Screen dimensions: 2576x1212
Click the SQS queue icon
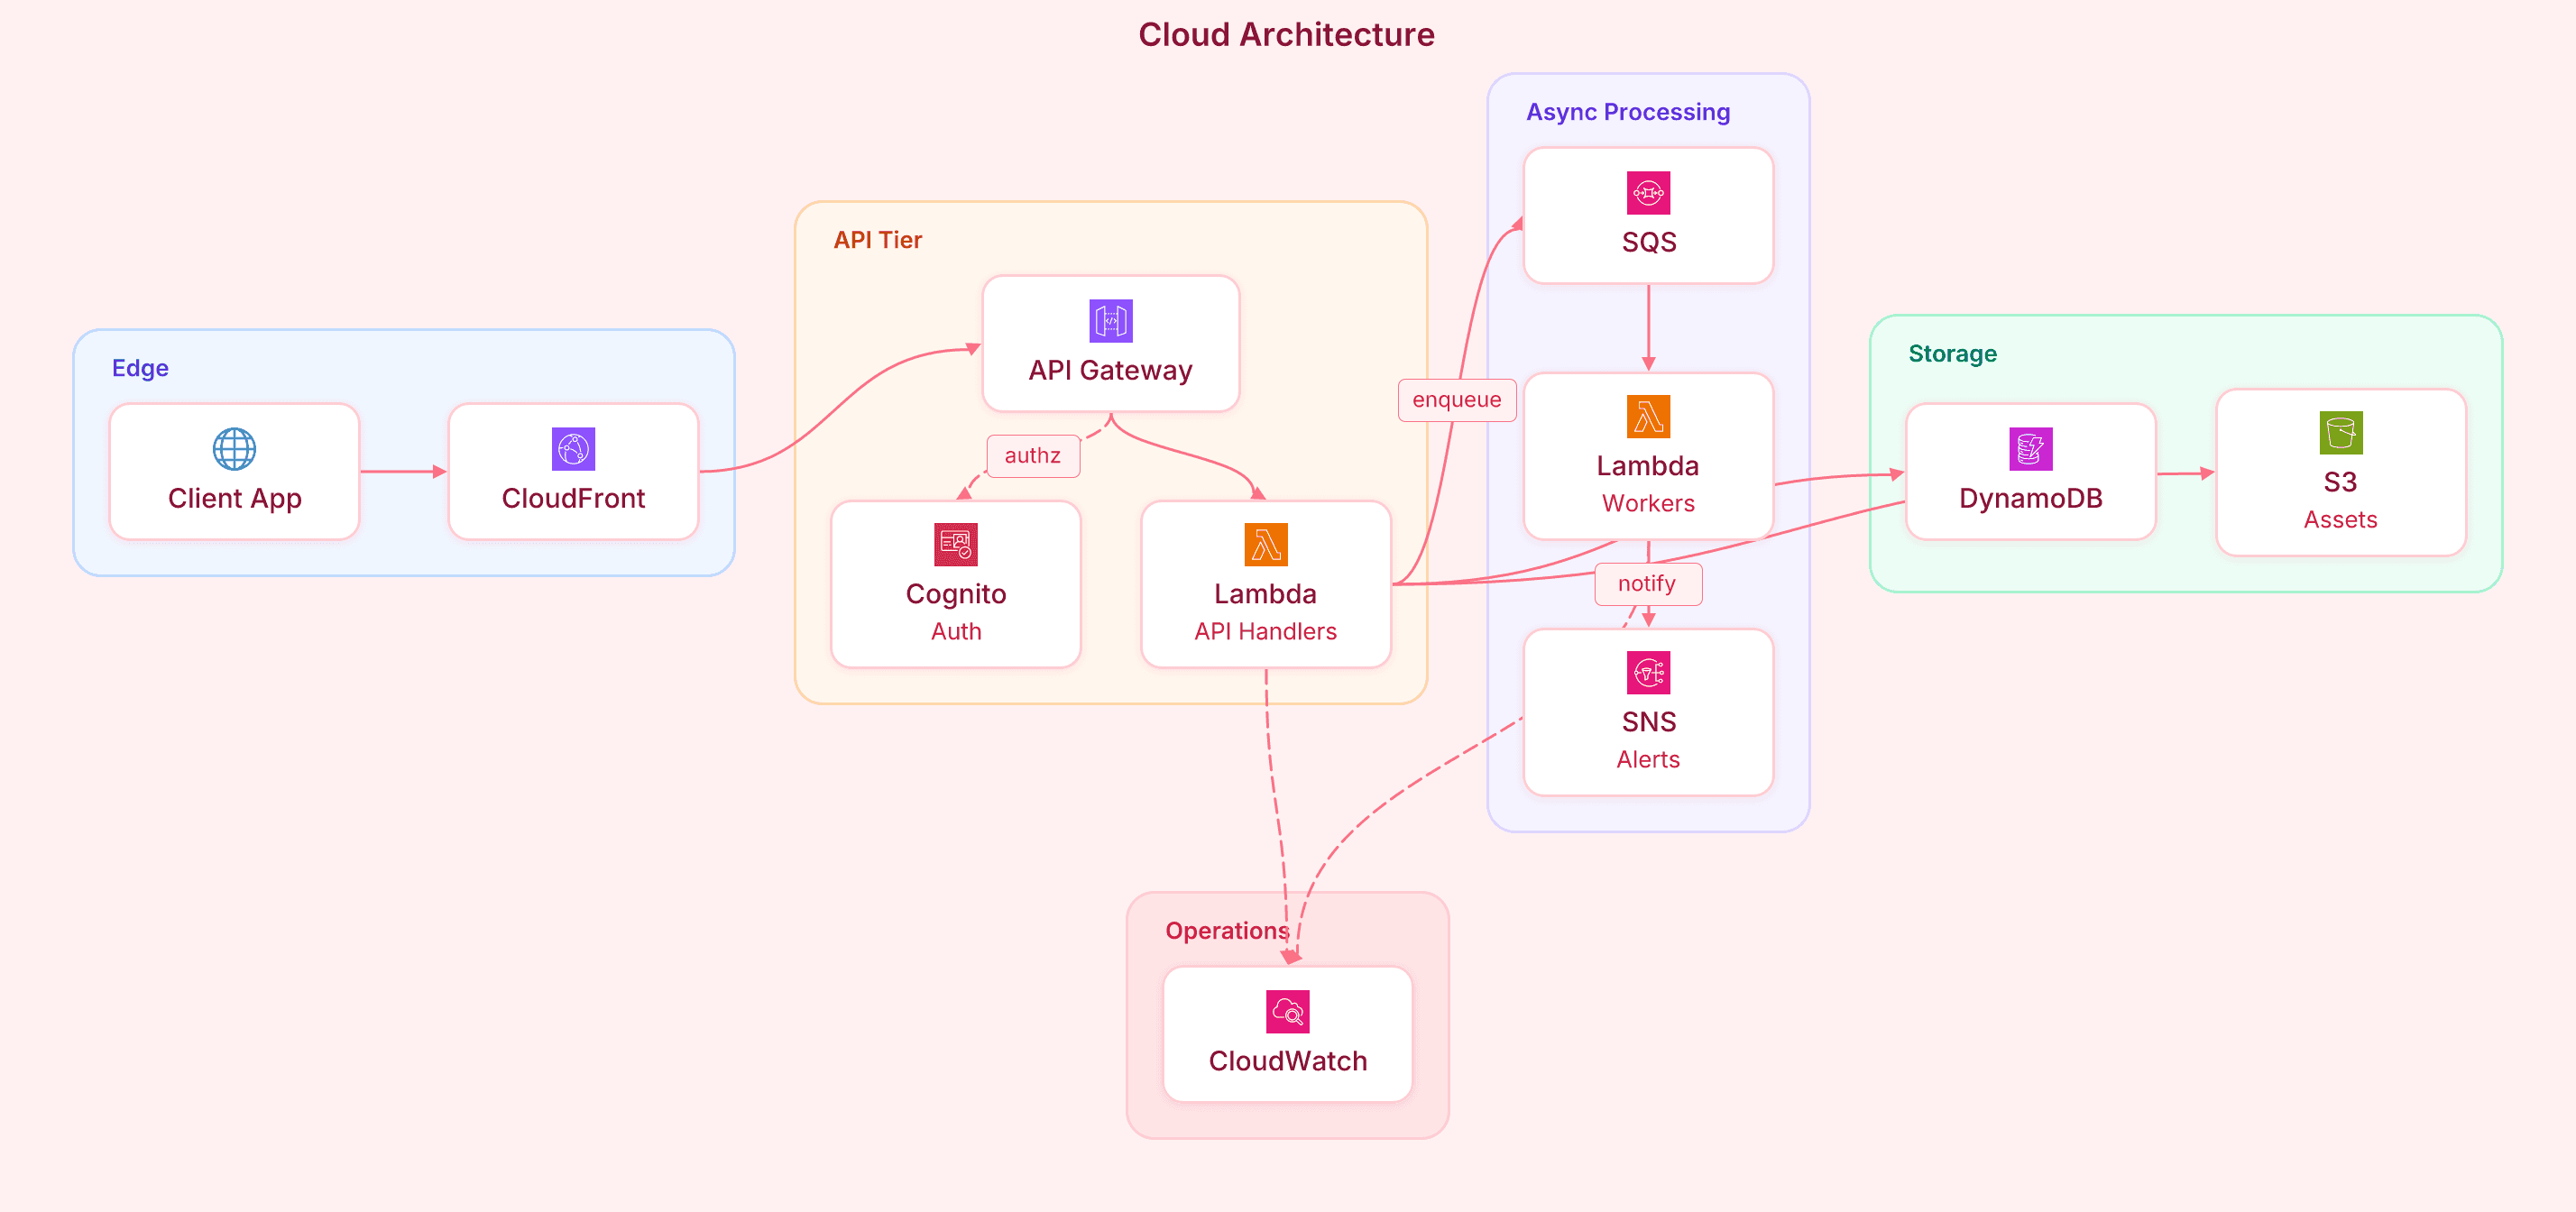pyautogui.click(x=1648, y=193)
